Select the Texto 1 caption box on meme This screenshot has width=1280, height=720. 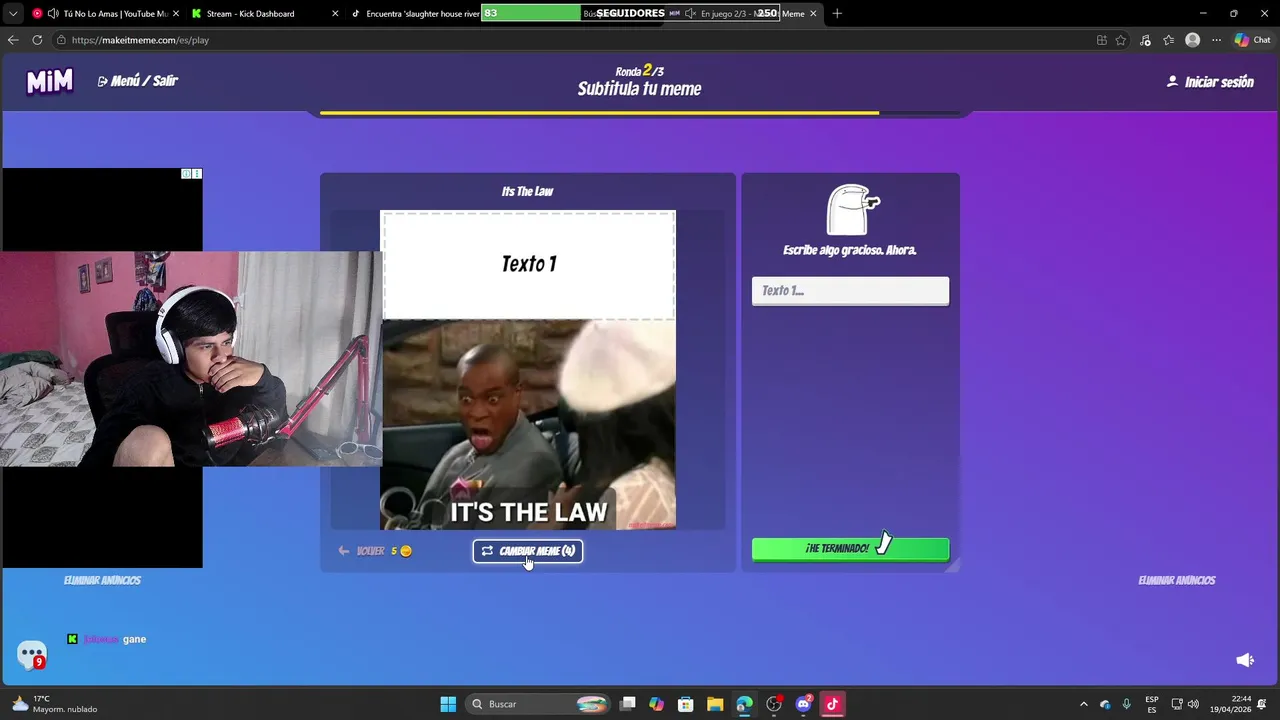528,264
